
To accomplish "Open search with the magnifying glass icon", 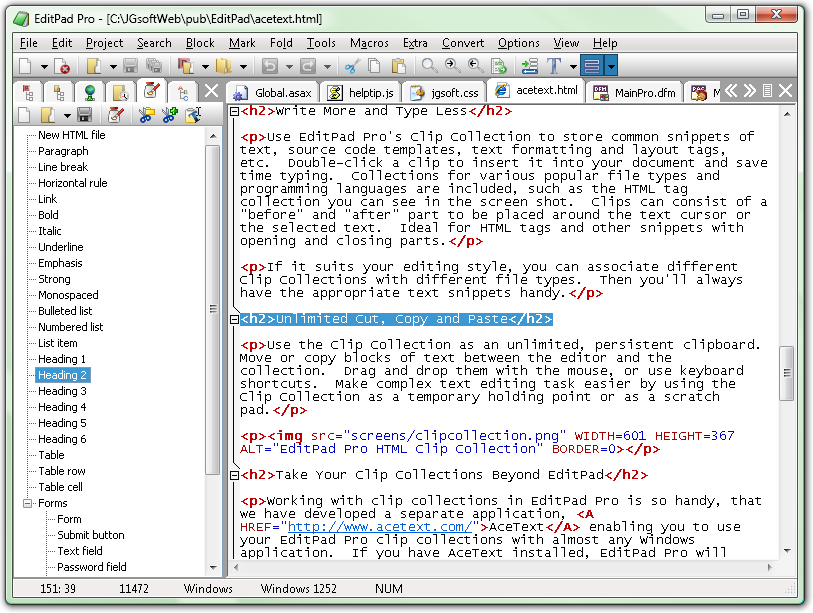I will click(x=429, y=66).
